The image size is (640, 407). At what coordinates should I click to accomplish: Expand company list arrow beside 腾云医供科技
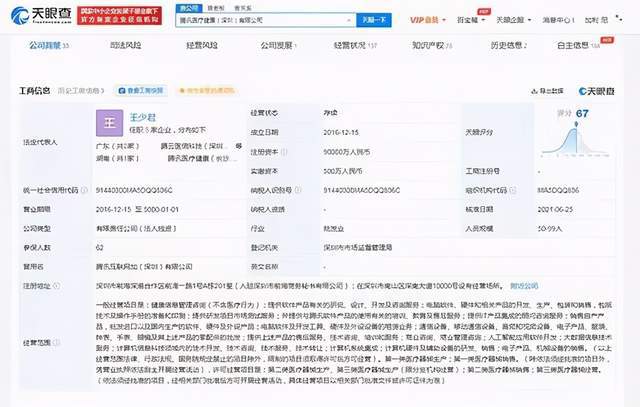coord(239,146)
